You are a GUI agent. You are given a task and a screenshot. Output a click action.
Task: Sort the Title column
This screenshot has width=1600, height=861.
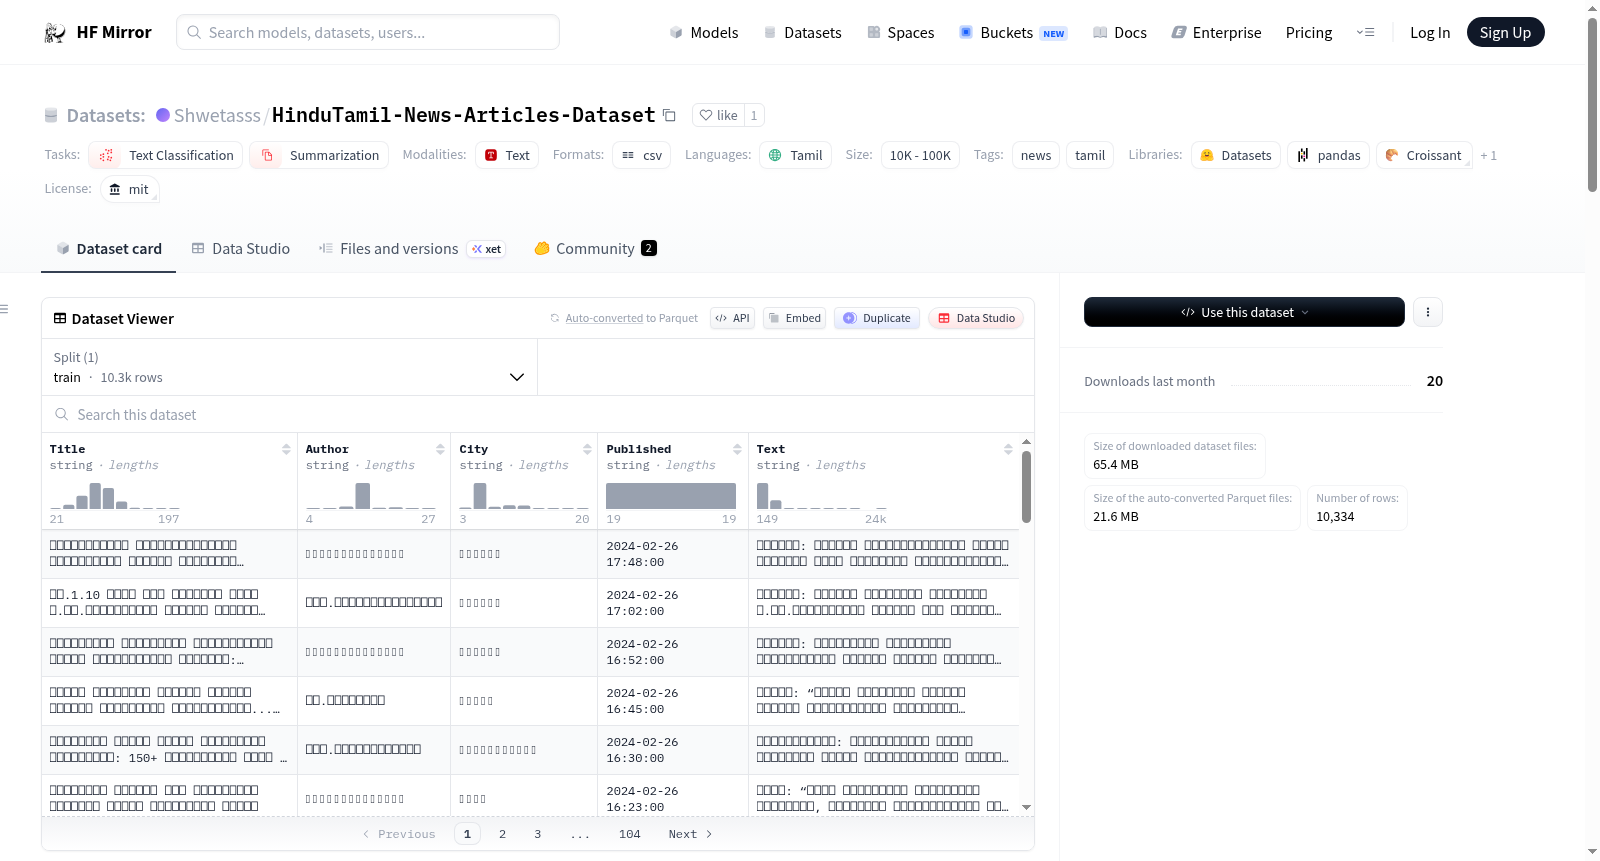pyautogui.click(x=286, y=449)
